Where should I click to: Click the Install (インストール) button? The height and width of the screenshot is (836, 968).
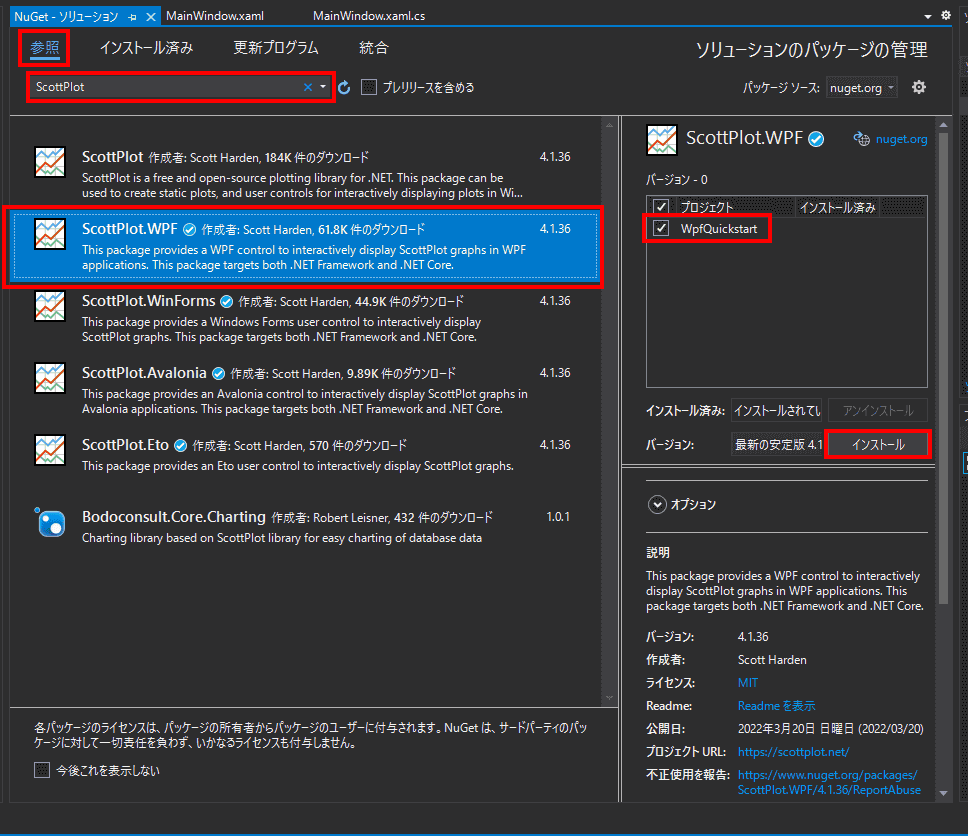[878, 445]
